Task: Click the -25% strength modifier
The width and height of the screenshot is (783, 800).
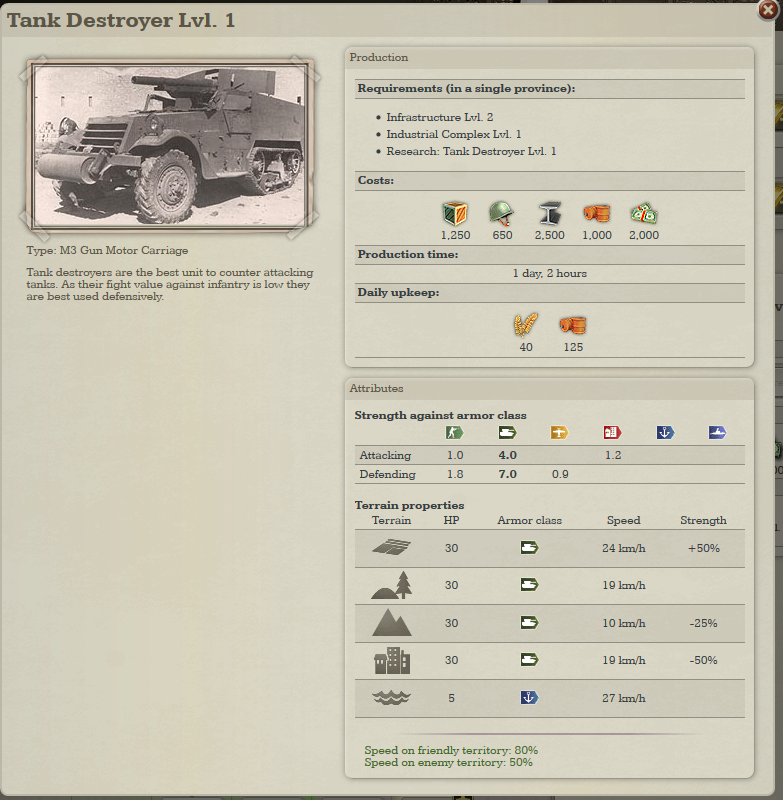Action: click(703, 623)
